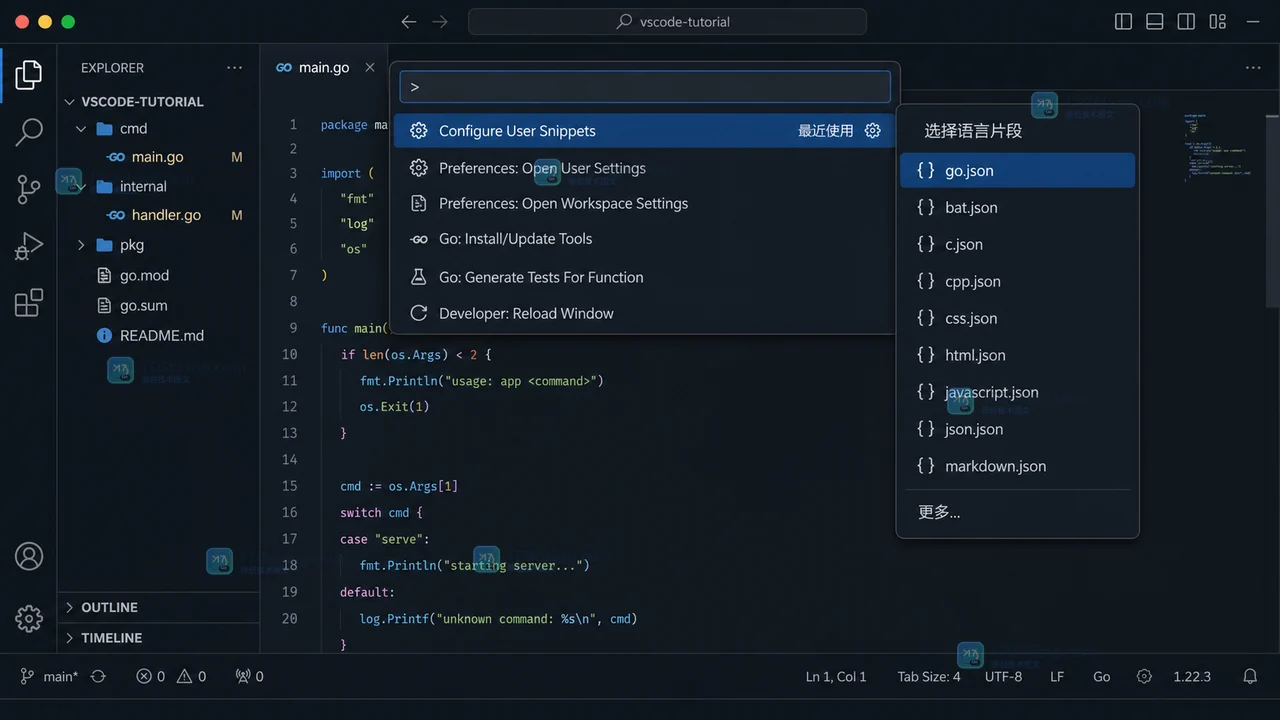Image resolution: width=1280 pixels, height=720 pixels.
Task: Select css.json snippet file
Action: coord(1017,318)
